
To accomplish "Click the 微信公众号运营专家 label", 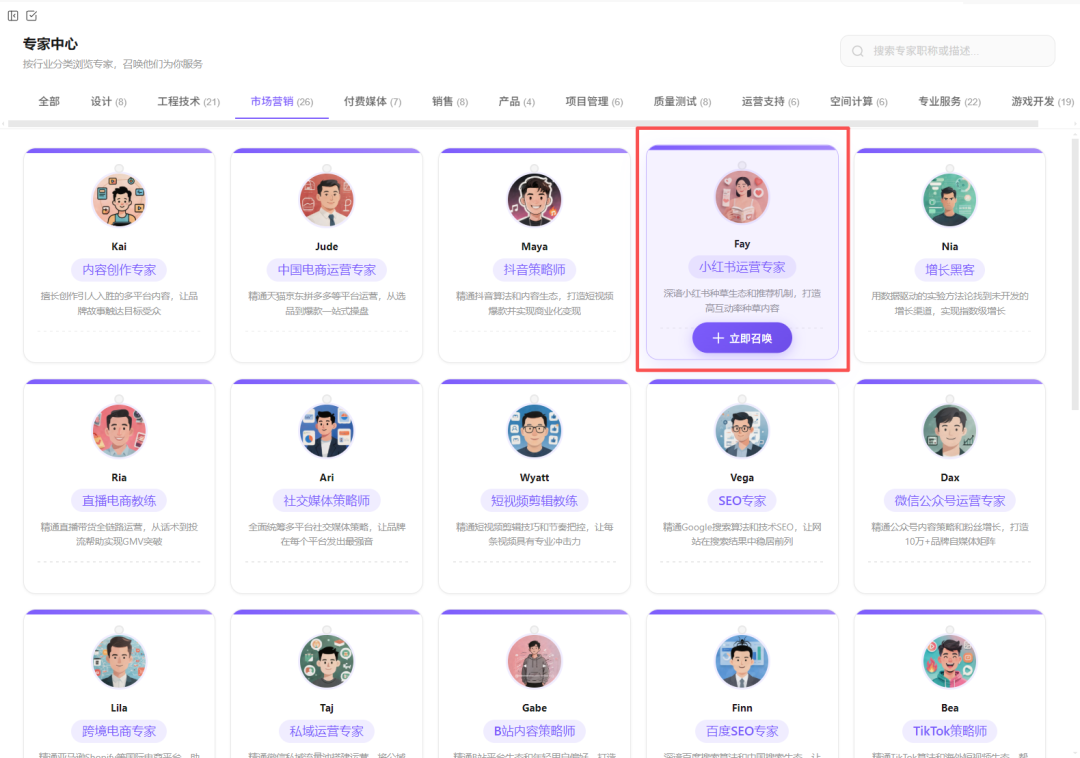I will pyautogui.click(x=949, y=500).
